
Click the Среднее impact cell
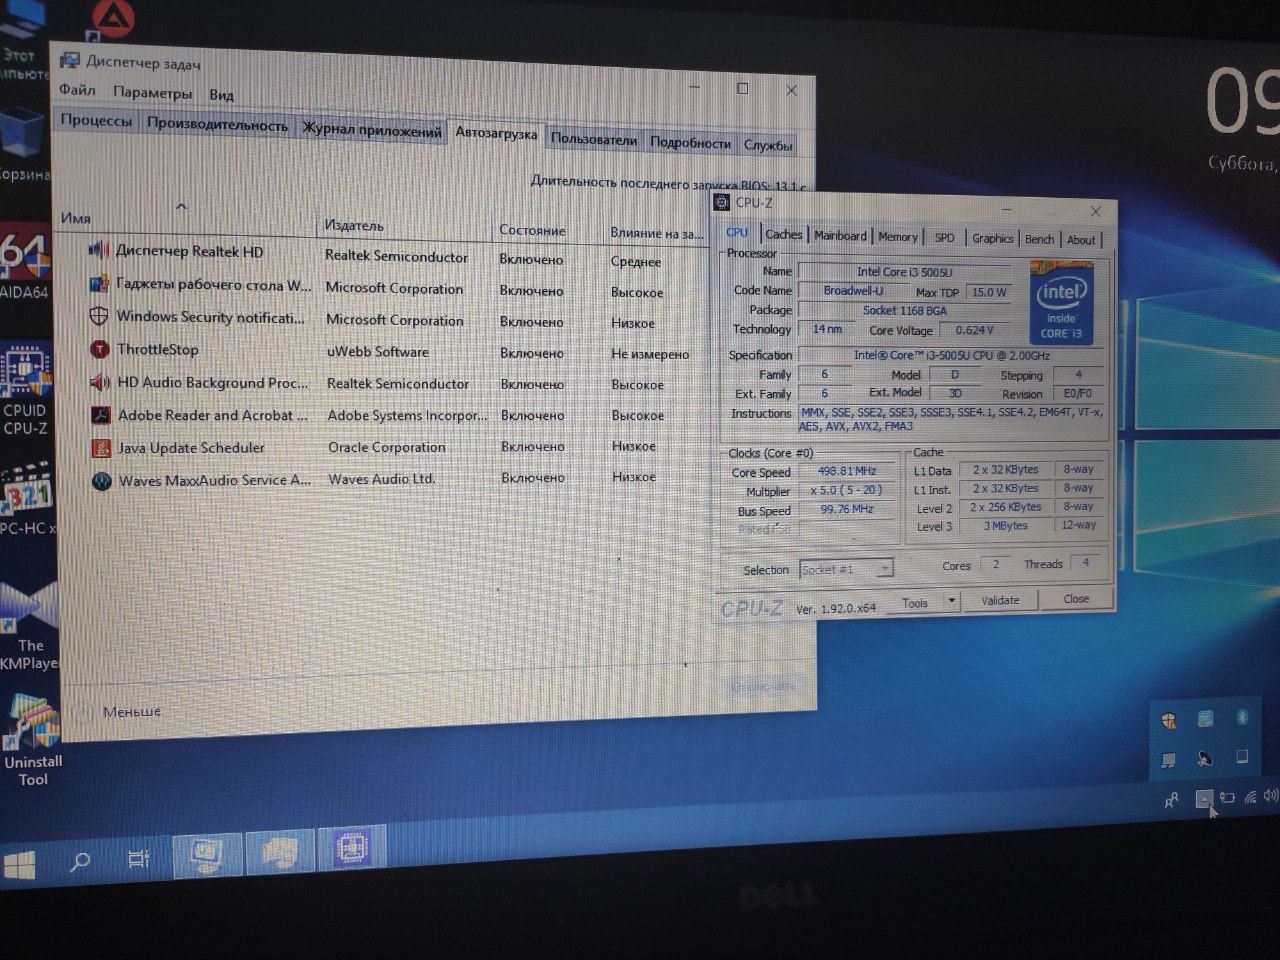point(636,261)
